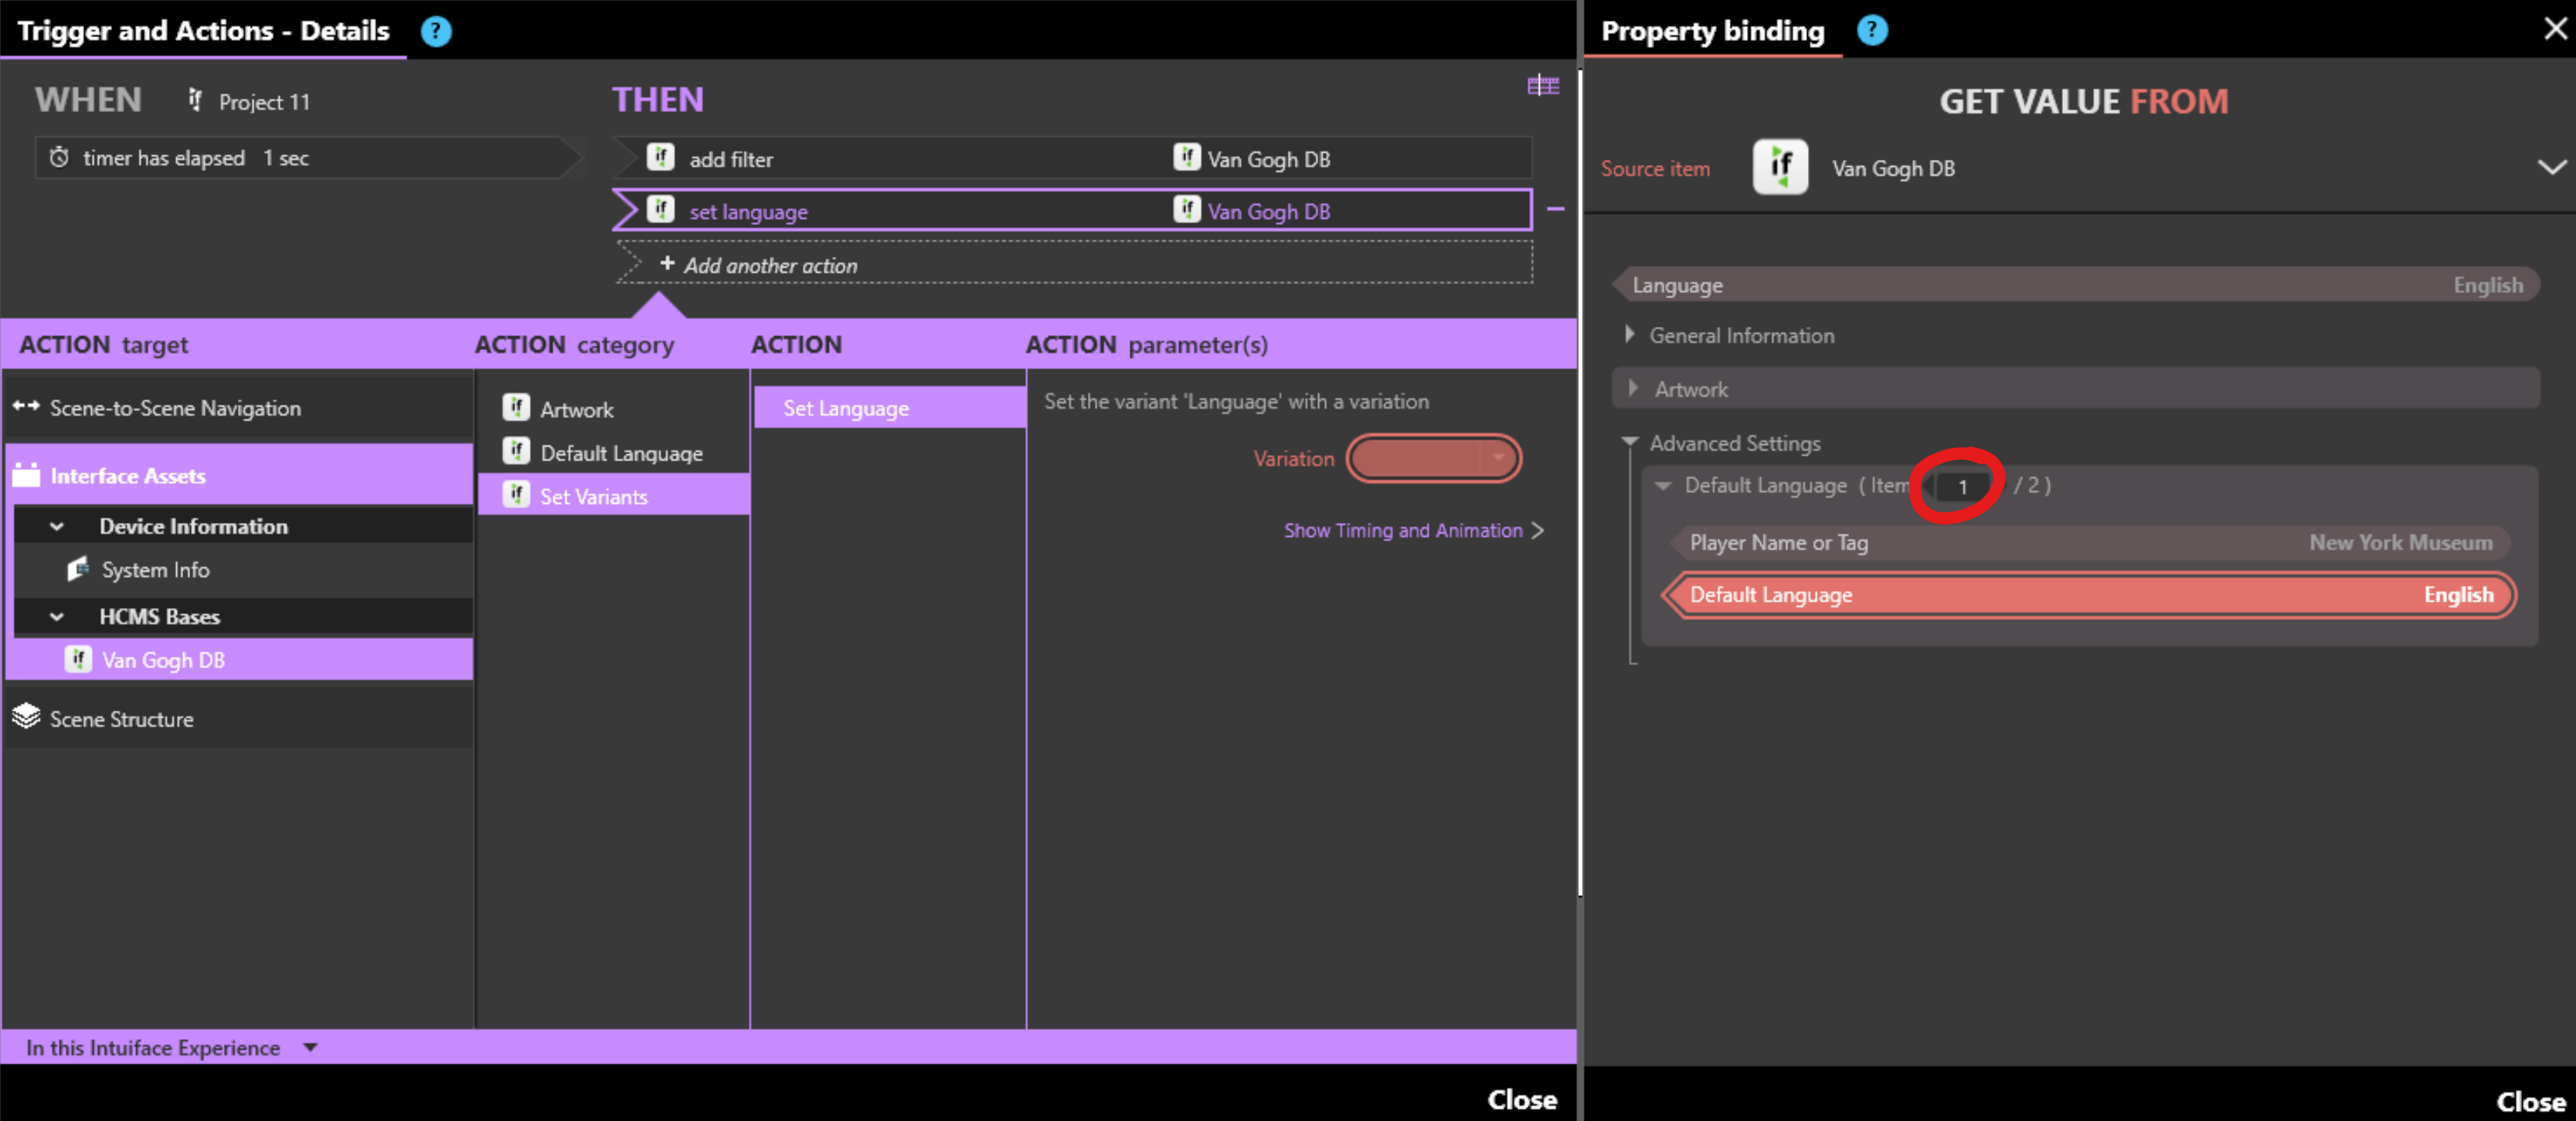This screenshot has height=1121, width=2576.
Task: Select the Language English property
Action: 2077,285
